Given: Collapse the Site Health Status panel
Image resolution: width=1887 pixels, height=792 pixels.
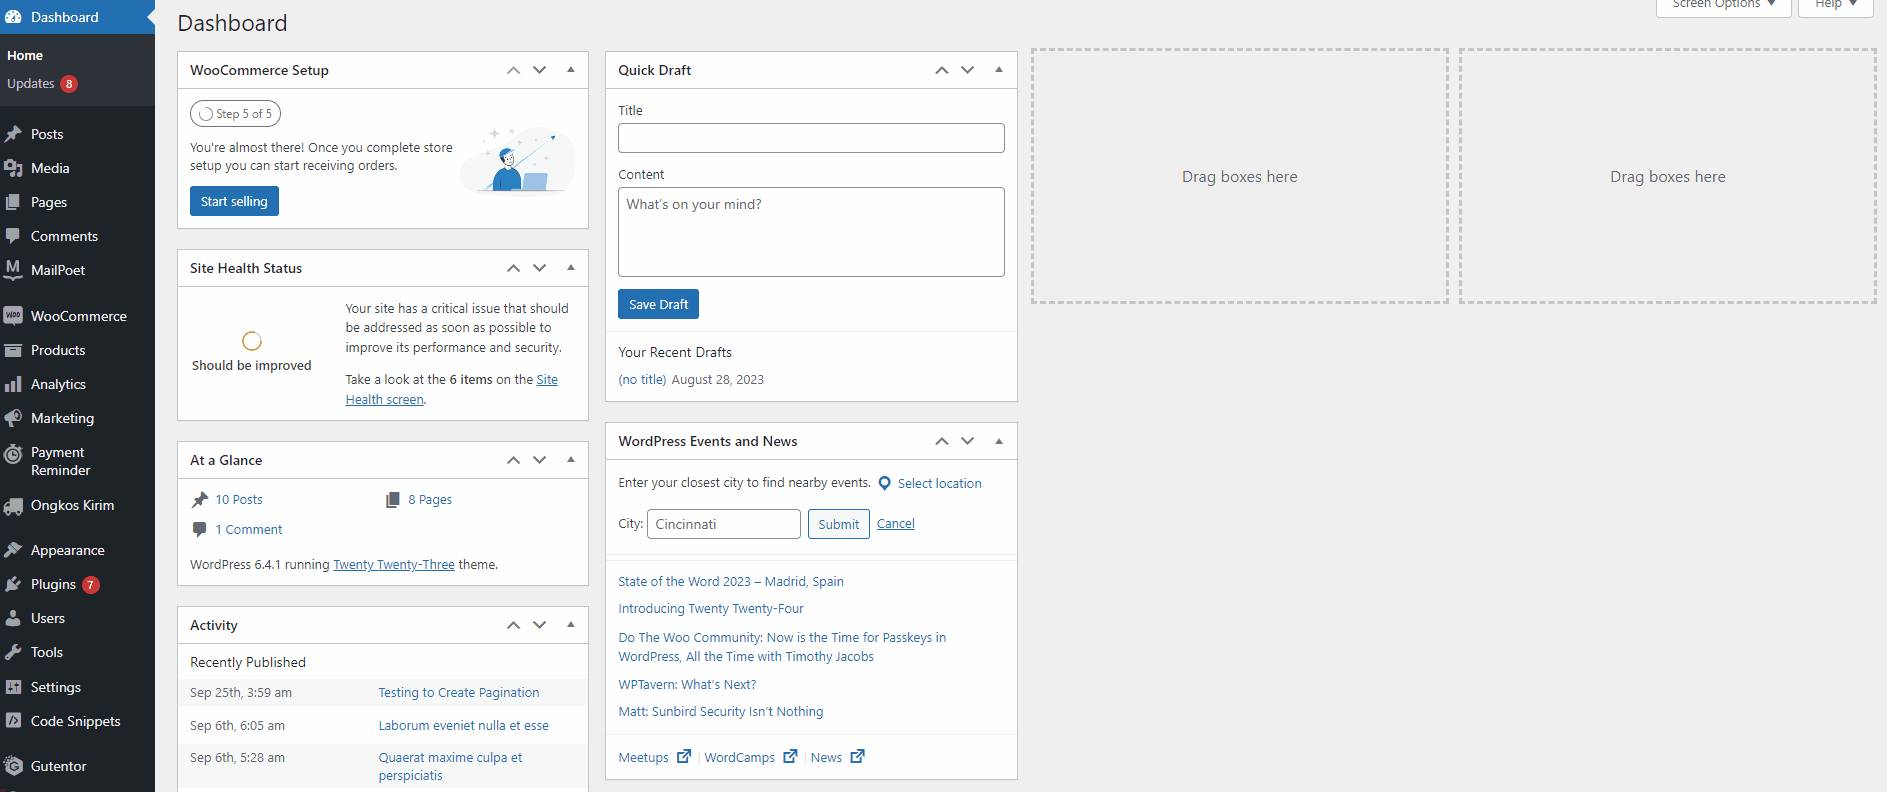Looking at the screenshot, I should [571, 268].
